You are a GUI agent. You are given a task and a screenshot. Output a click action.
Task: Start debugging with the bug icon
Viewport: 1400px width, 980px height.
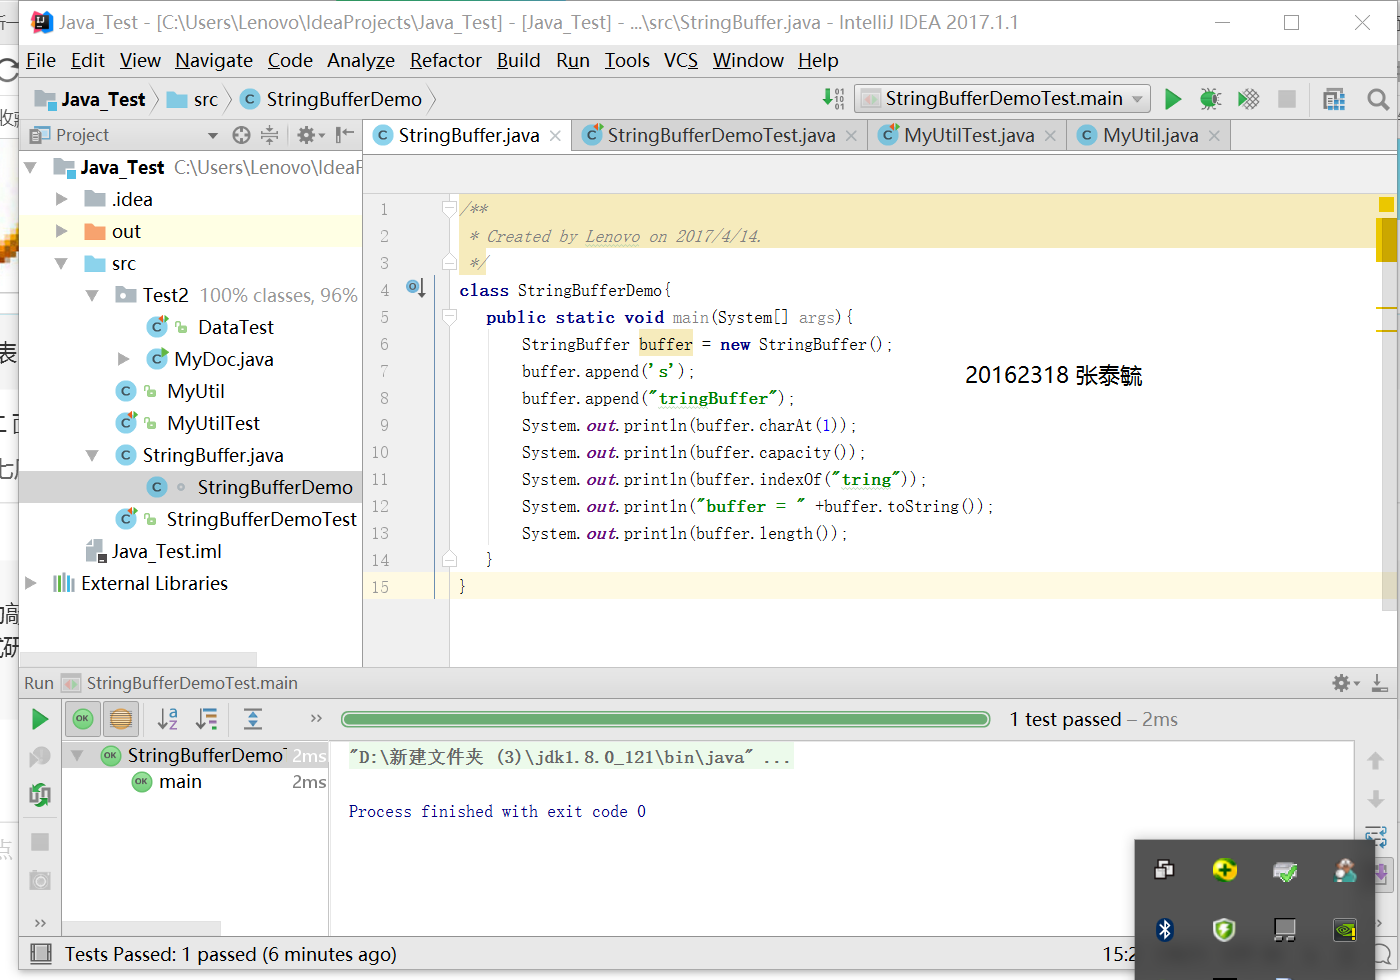click(1210, 99)
